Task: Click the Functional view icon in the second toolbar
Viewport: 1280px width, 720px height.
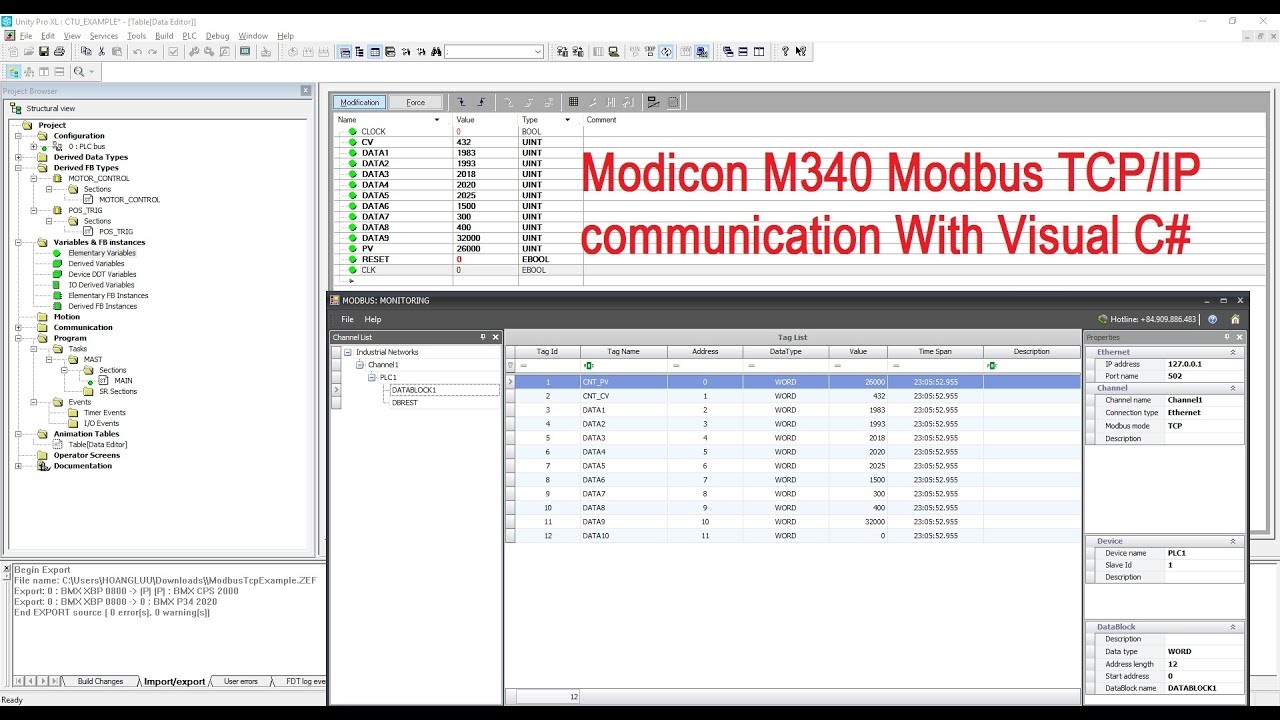Action: click(29, 72)
